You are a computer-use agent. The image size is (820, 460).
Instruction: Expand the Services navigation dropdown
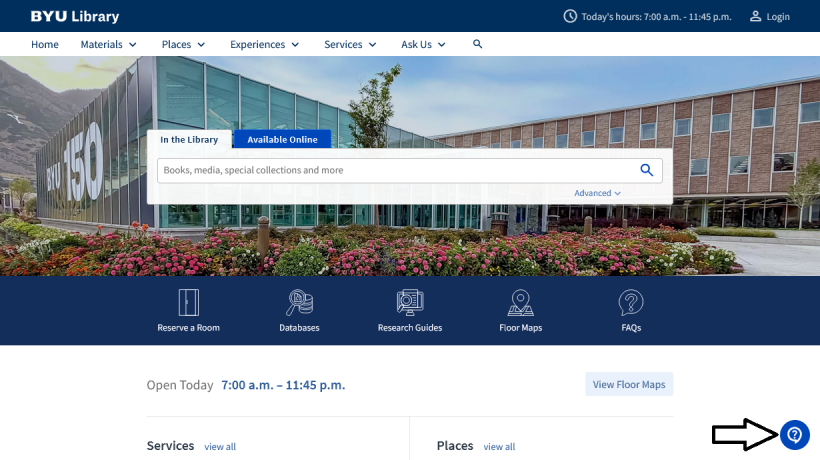coord(350,45)
